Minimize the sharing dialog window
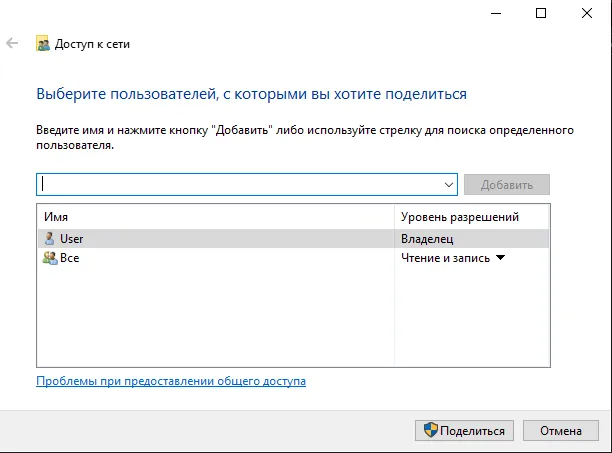612x453 pixels. click(496, 13)
